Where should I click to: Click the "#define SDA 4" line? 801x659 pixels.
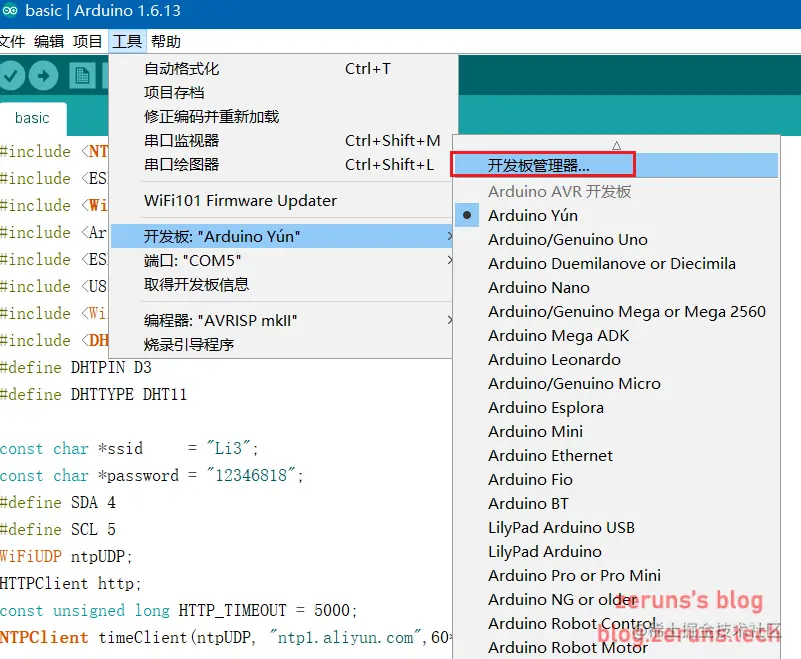pos(58,503)
